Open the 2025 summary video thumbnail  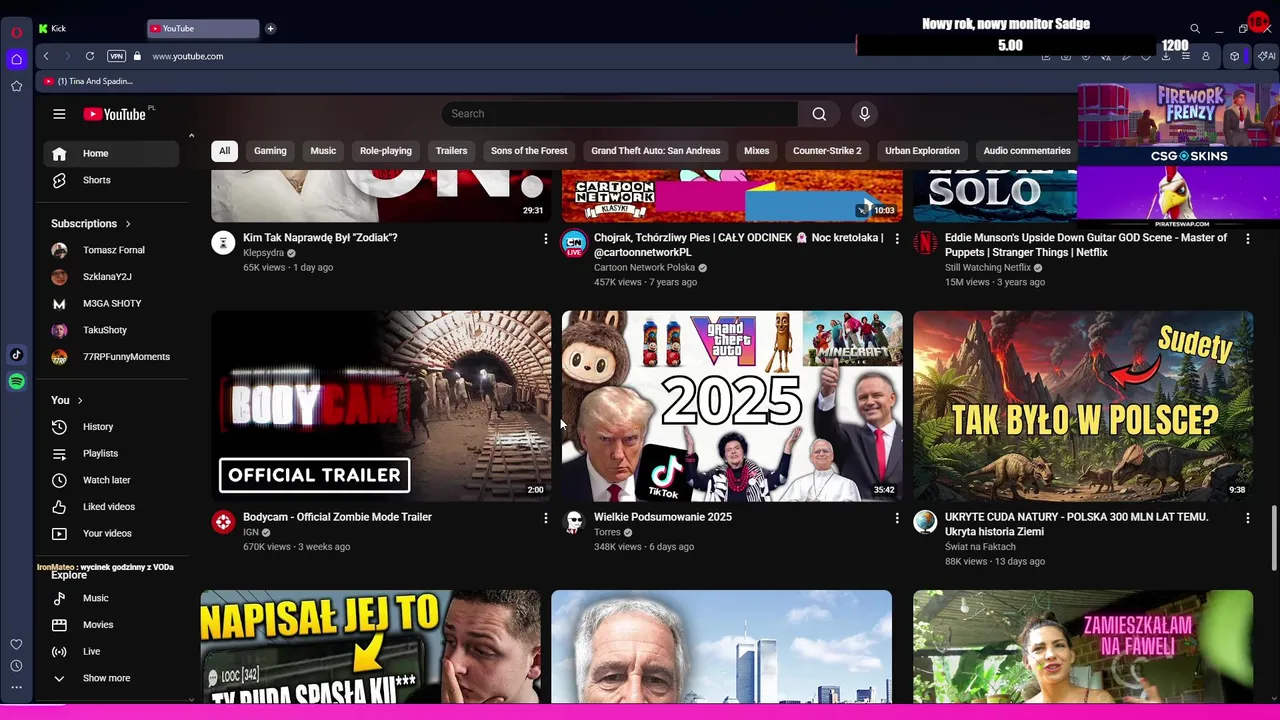click(x=732, y=406)
